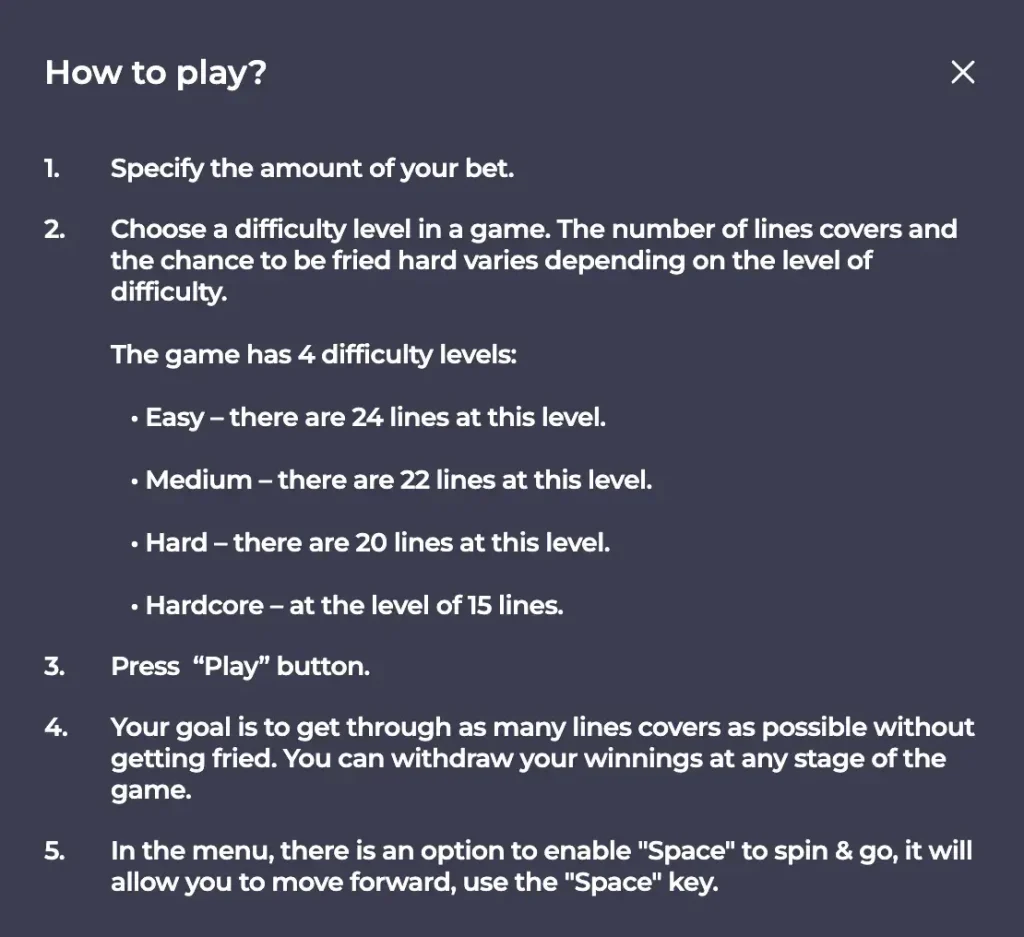Click the number 3. list marker
Viewport: 1024px width, 937px height.
pos(55,667)
